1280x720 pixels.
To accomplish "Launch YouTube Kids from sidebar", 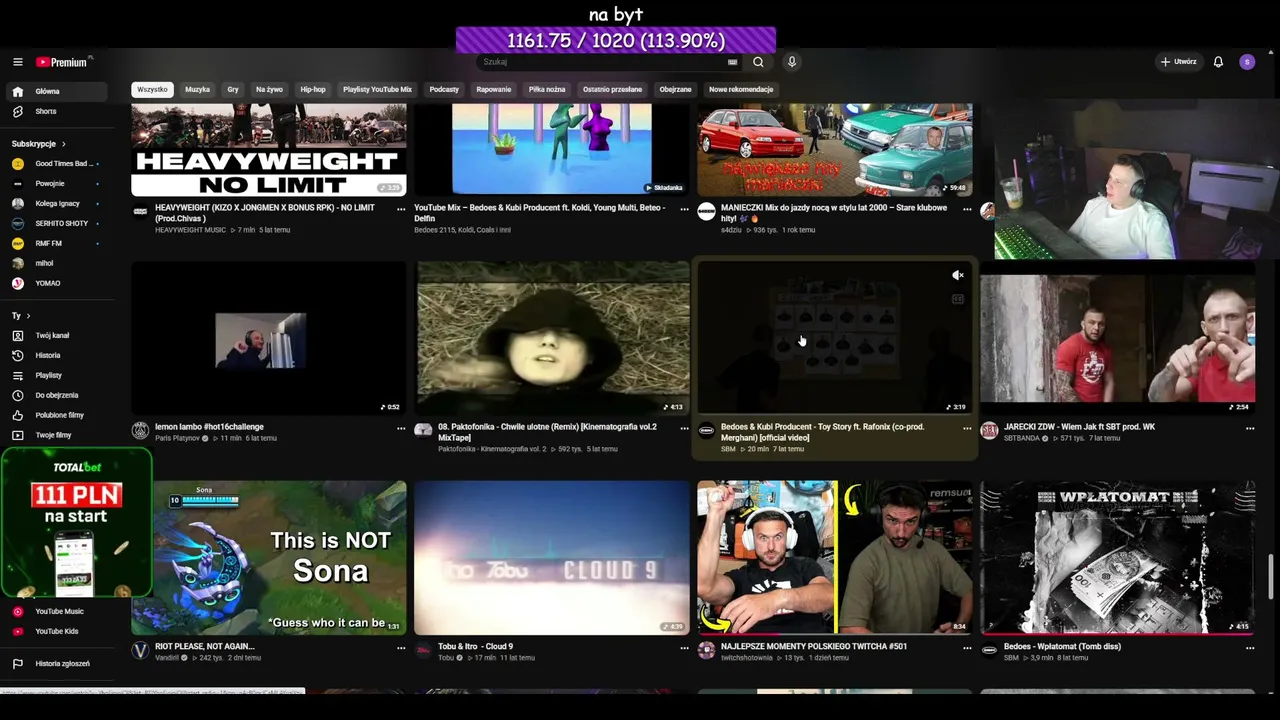I will click(x=55, y=631).
